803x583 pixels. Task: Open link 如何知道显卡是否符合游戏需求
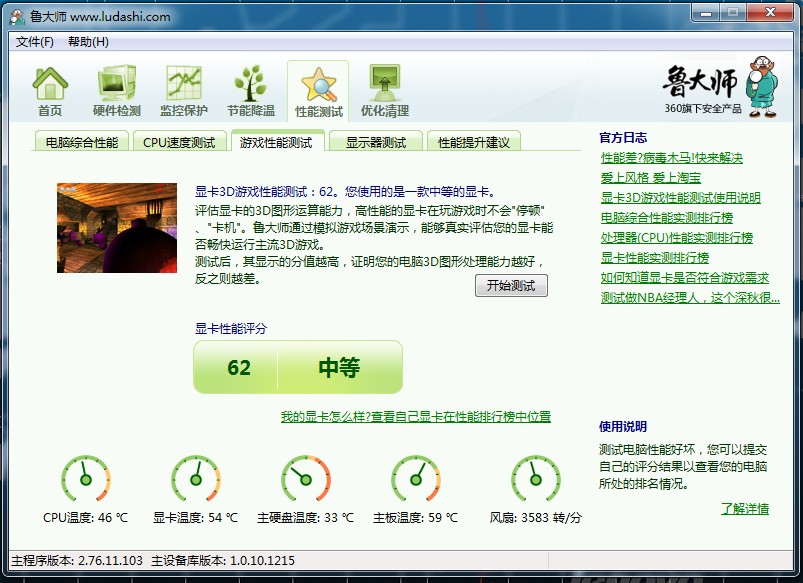(x=685, y=278)
